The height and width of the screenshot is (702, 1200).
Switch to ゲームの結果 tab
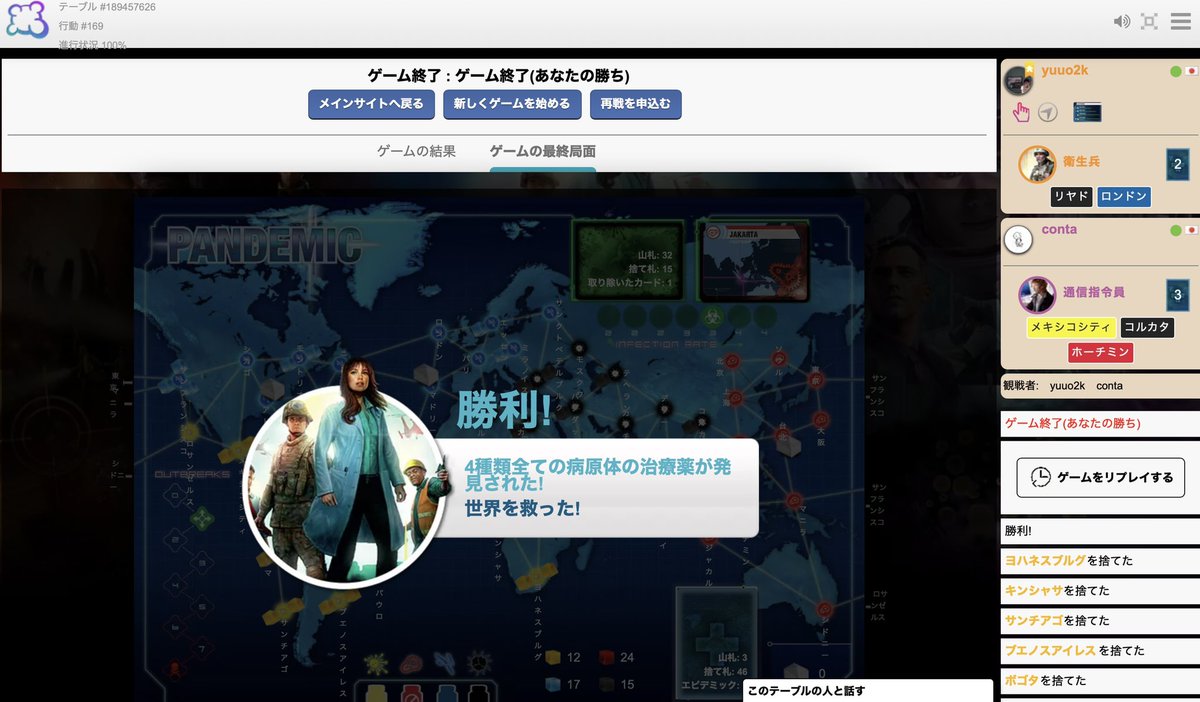pyautogui.click(x=416, y=152)
